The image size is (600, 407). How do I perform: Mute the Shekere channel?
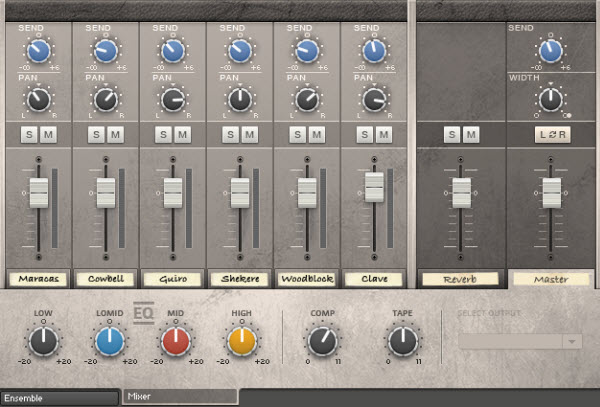(x=249, y=135)
